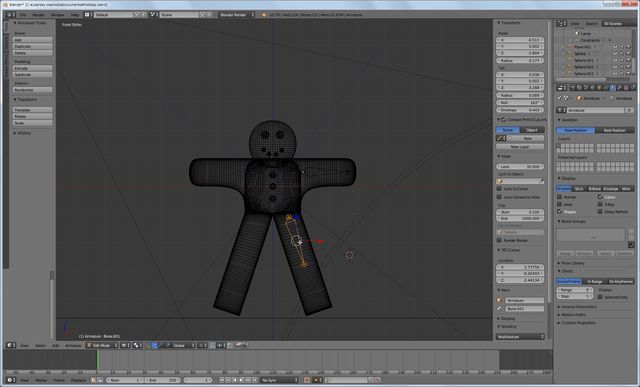
Task: Click the play animation button in the timeline
Action: 242,380
